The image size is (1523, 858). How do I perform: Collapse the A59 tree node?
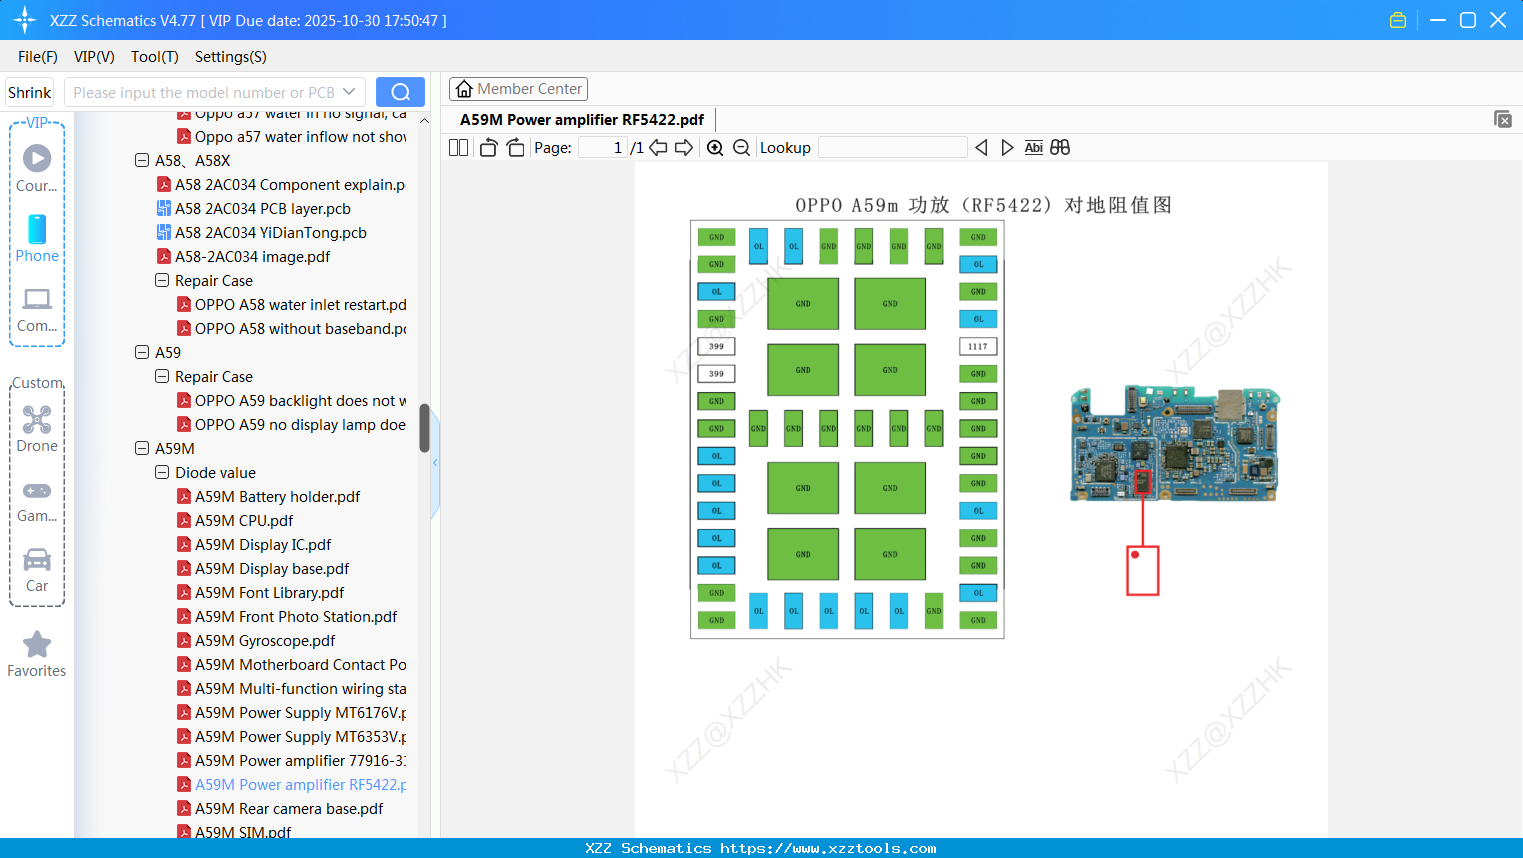pos(142,352)
